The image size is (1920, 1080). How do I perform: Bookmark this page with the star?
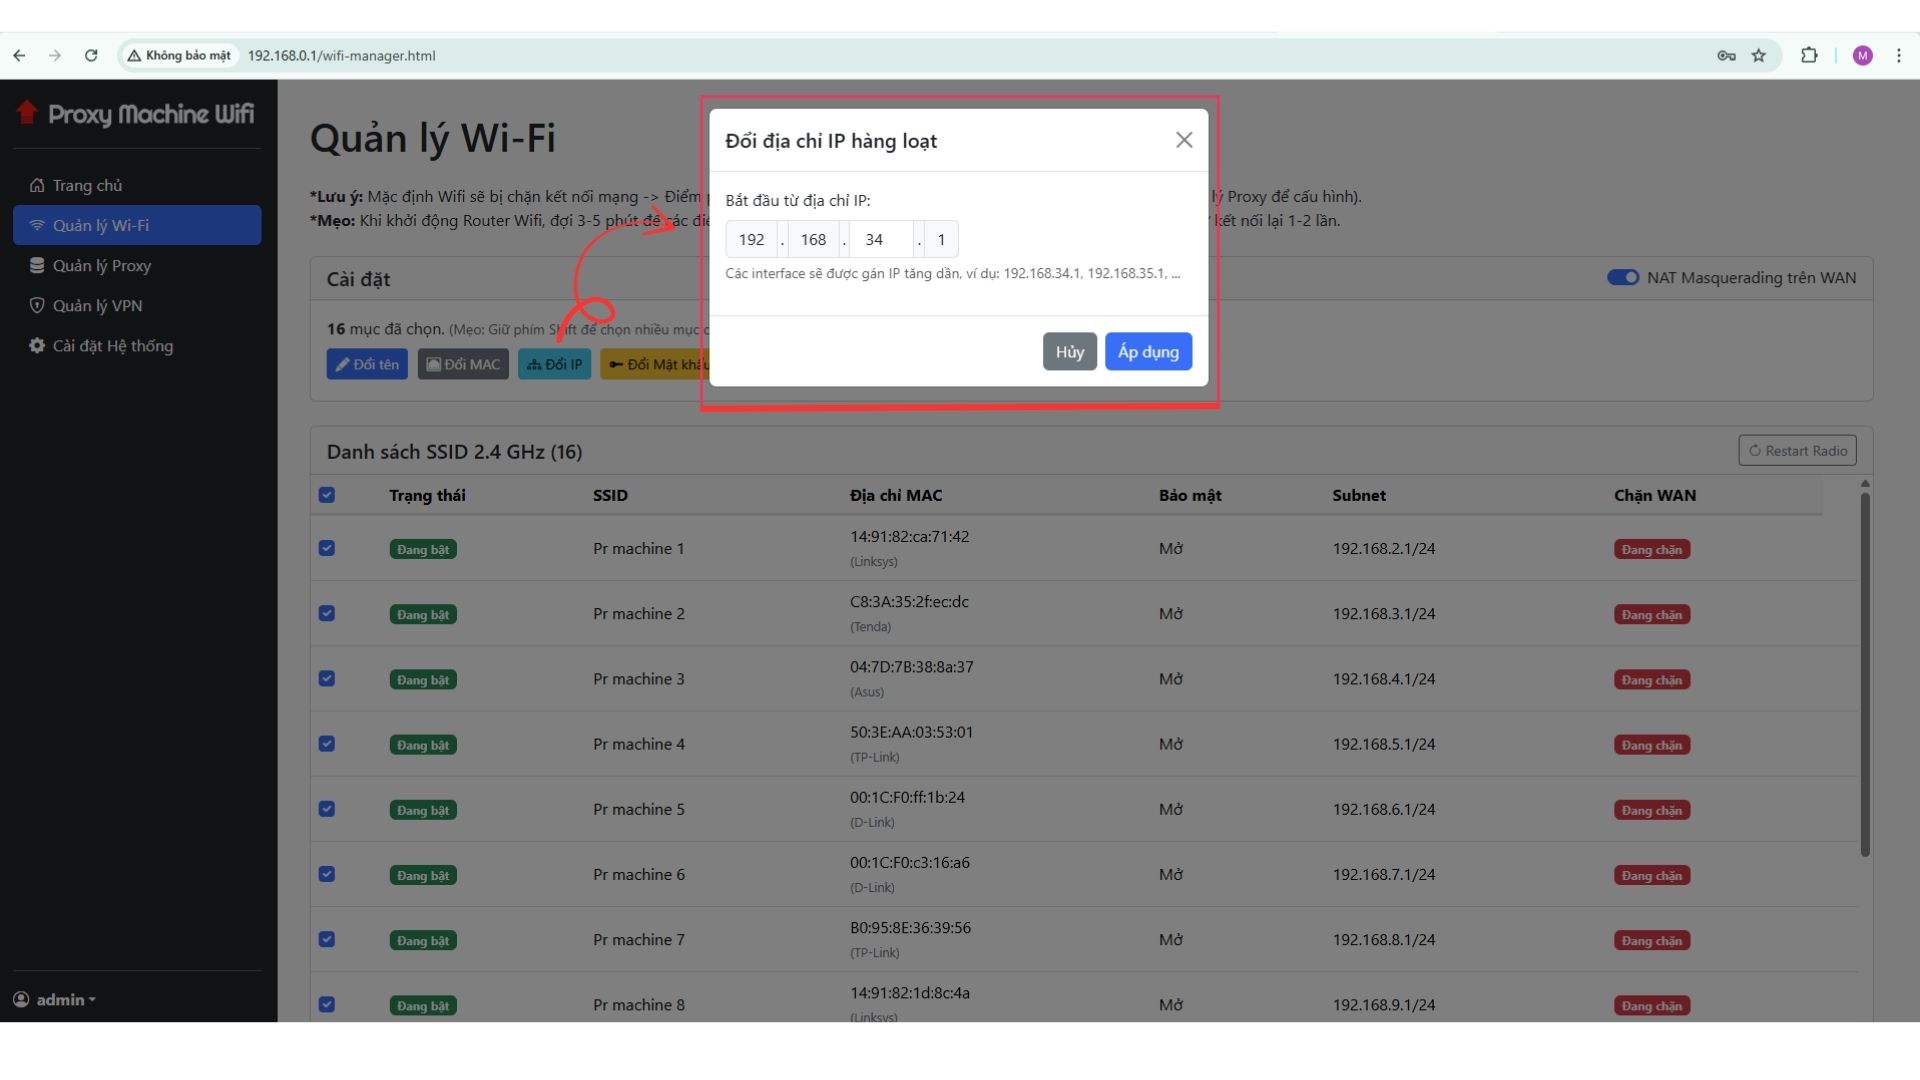[1759, 55]
